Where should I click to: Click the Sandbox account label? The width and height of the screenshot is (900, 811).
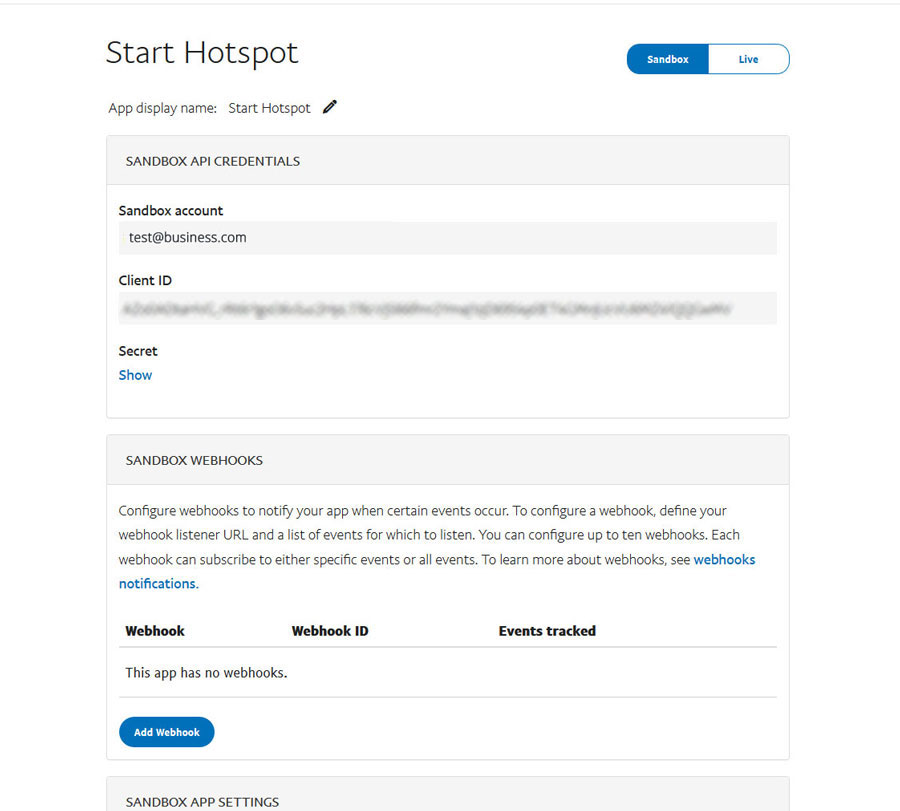(x=170, y=211)
